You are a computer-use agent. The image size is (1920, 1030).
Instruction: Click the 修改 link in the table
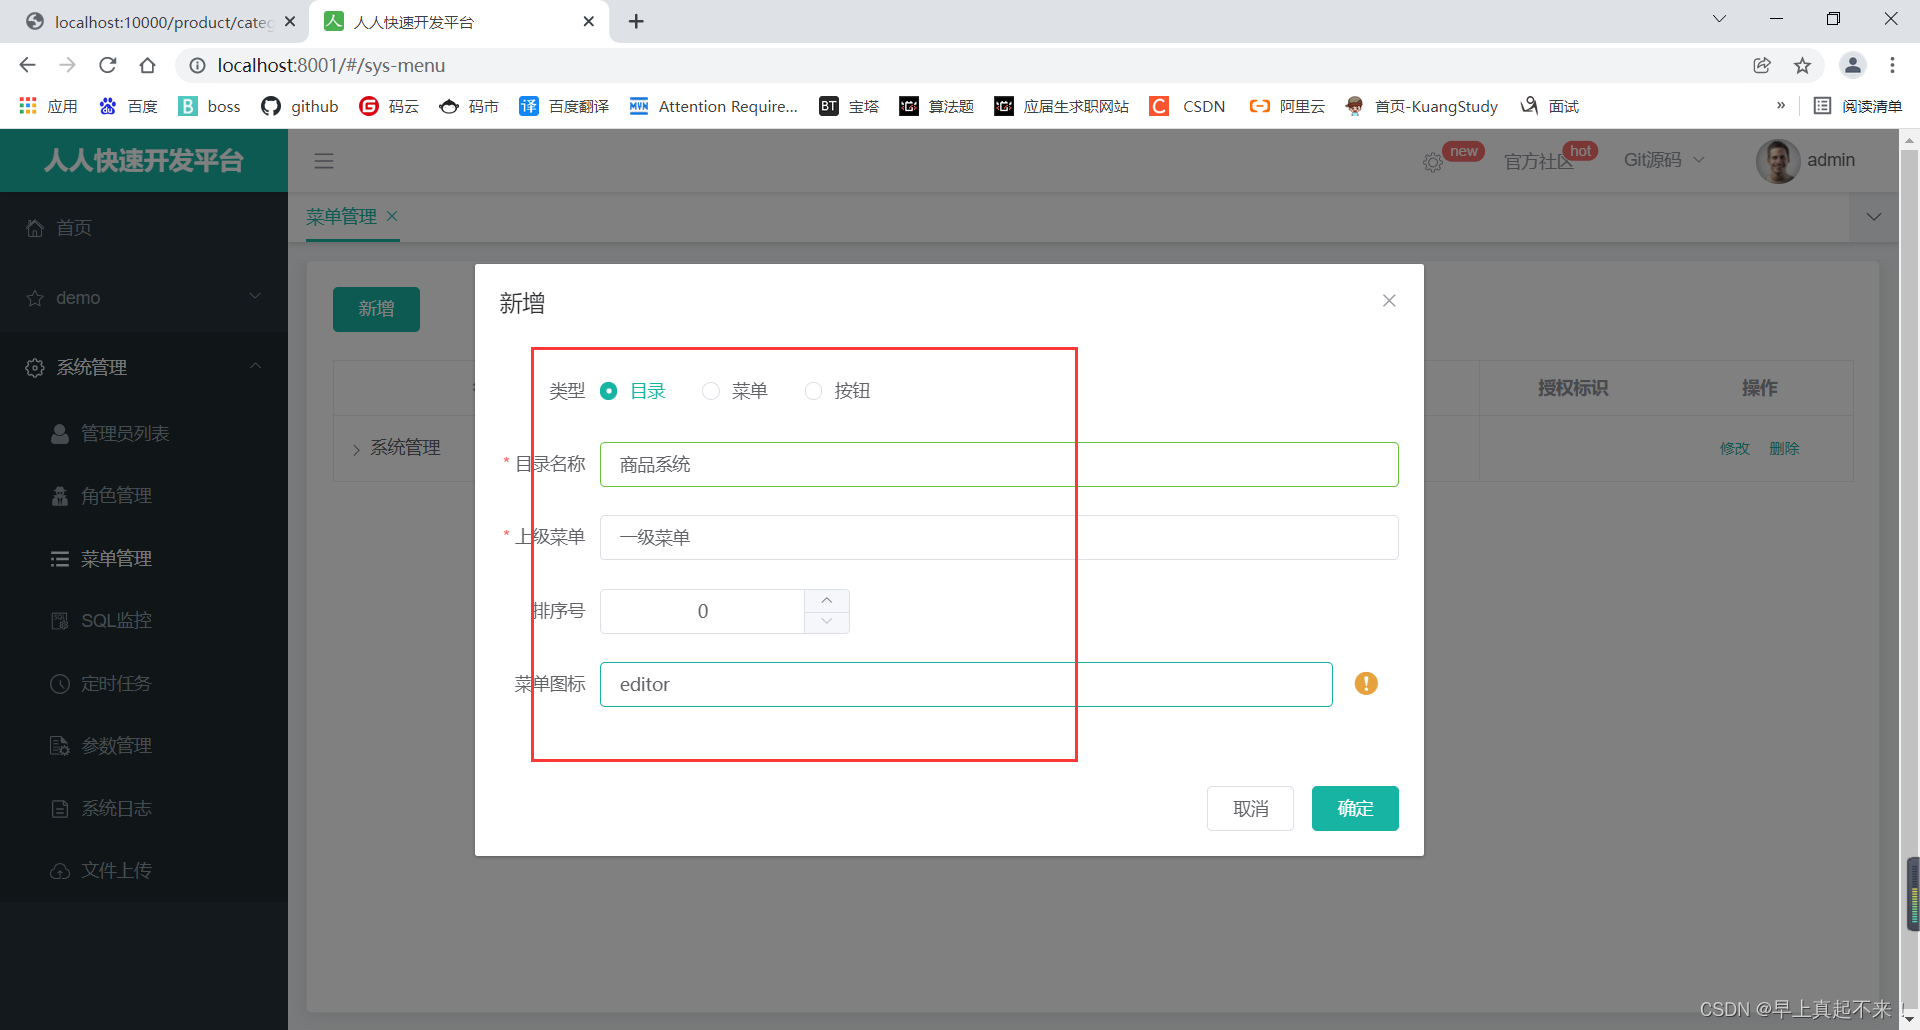tap(1734, 448)
